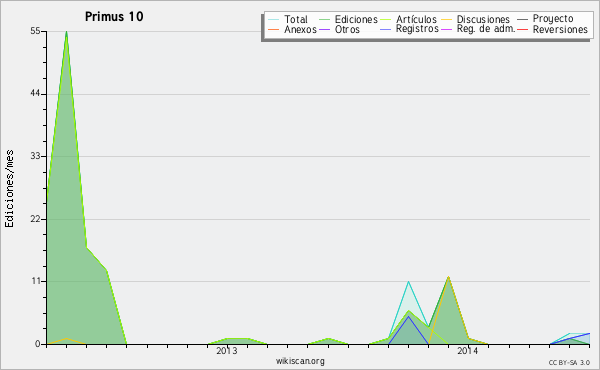This screenshot has width=600, height=370.
Task: Click the cyan Total line swatch in legend
Action: (274, 20)
